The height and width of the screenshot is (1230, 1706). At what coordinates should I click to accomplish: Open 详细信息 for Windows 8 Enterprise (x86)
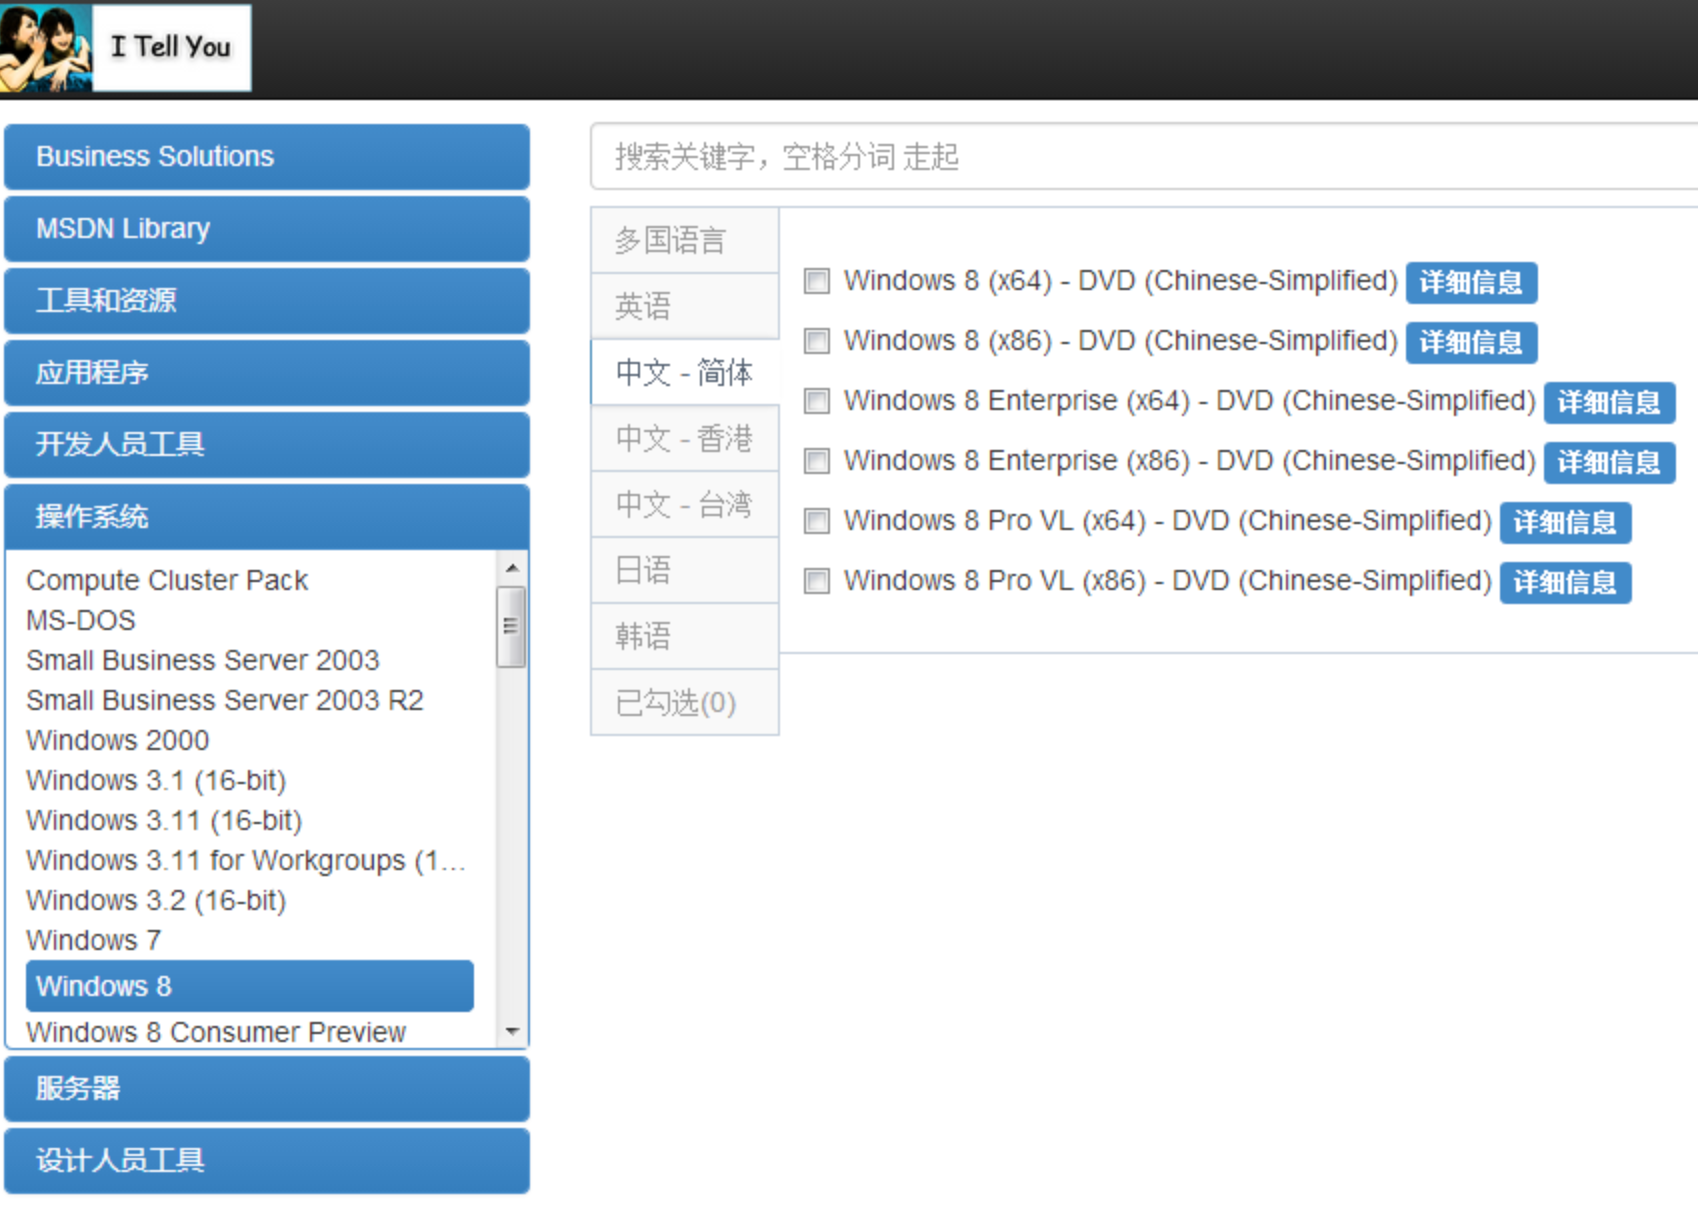[x=1609, y=462]
